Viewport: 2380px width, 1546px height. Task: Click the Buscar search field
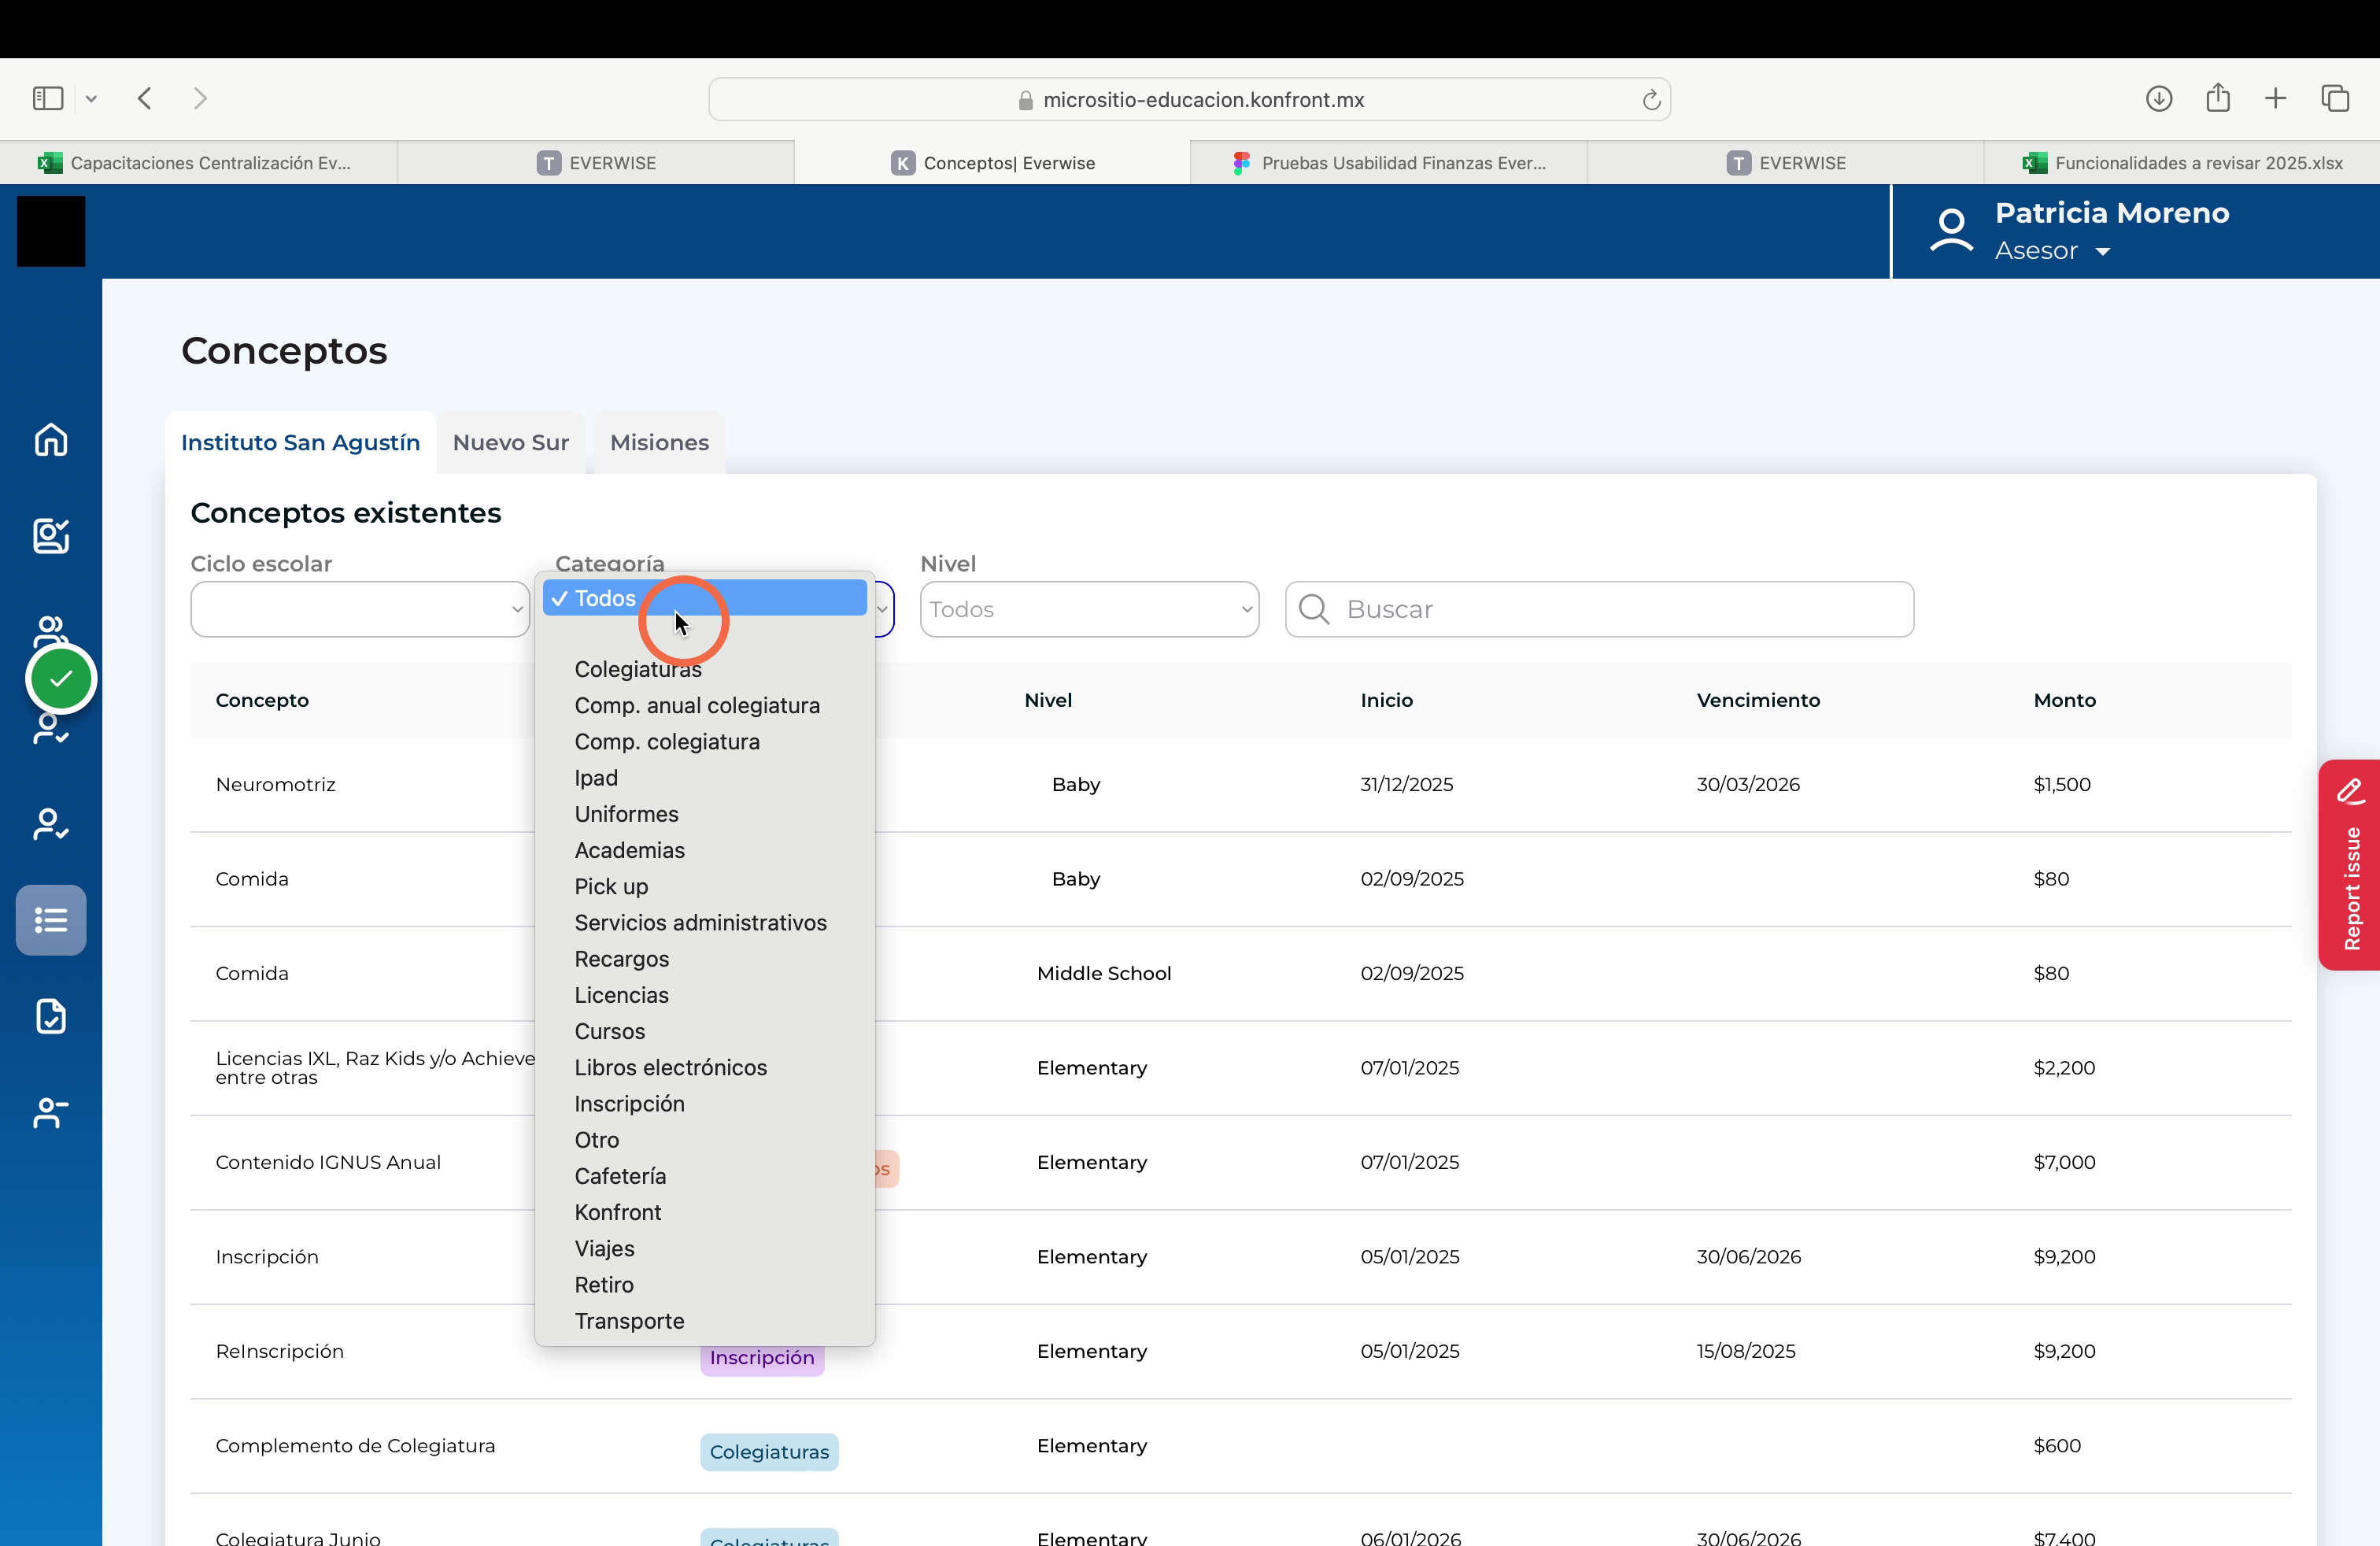coord(1599,609)
